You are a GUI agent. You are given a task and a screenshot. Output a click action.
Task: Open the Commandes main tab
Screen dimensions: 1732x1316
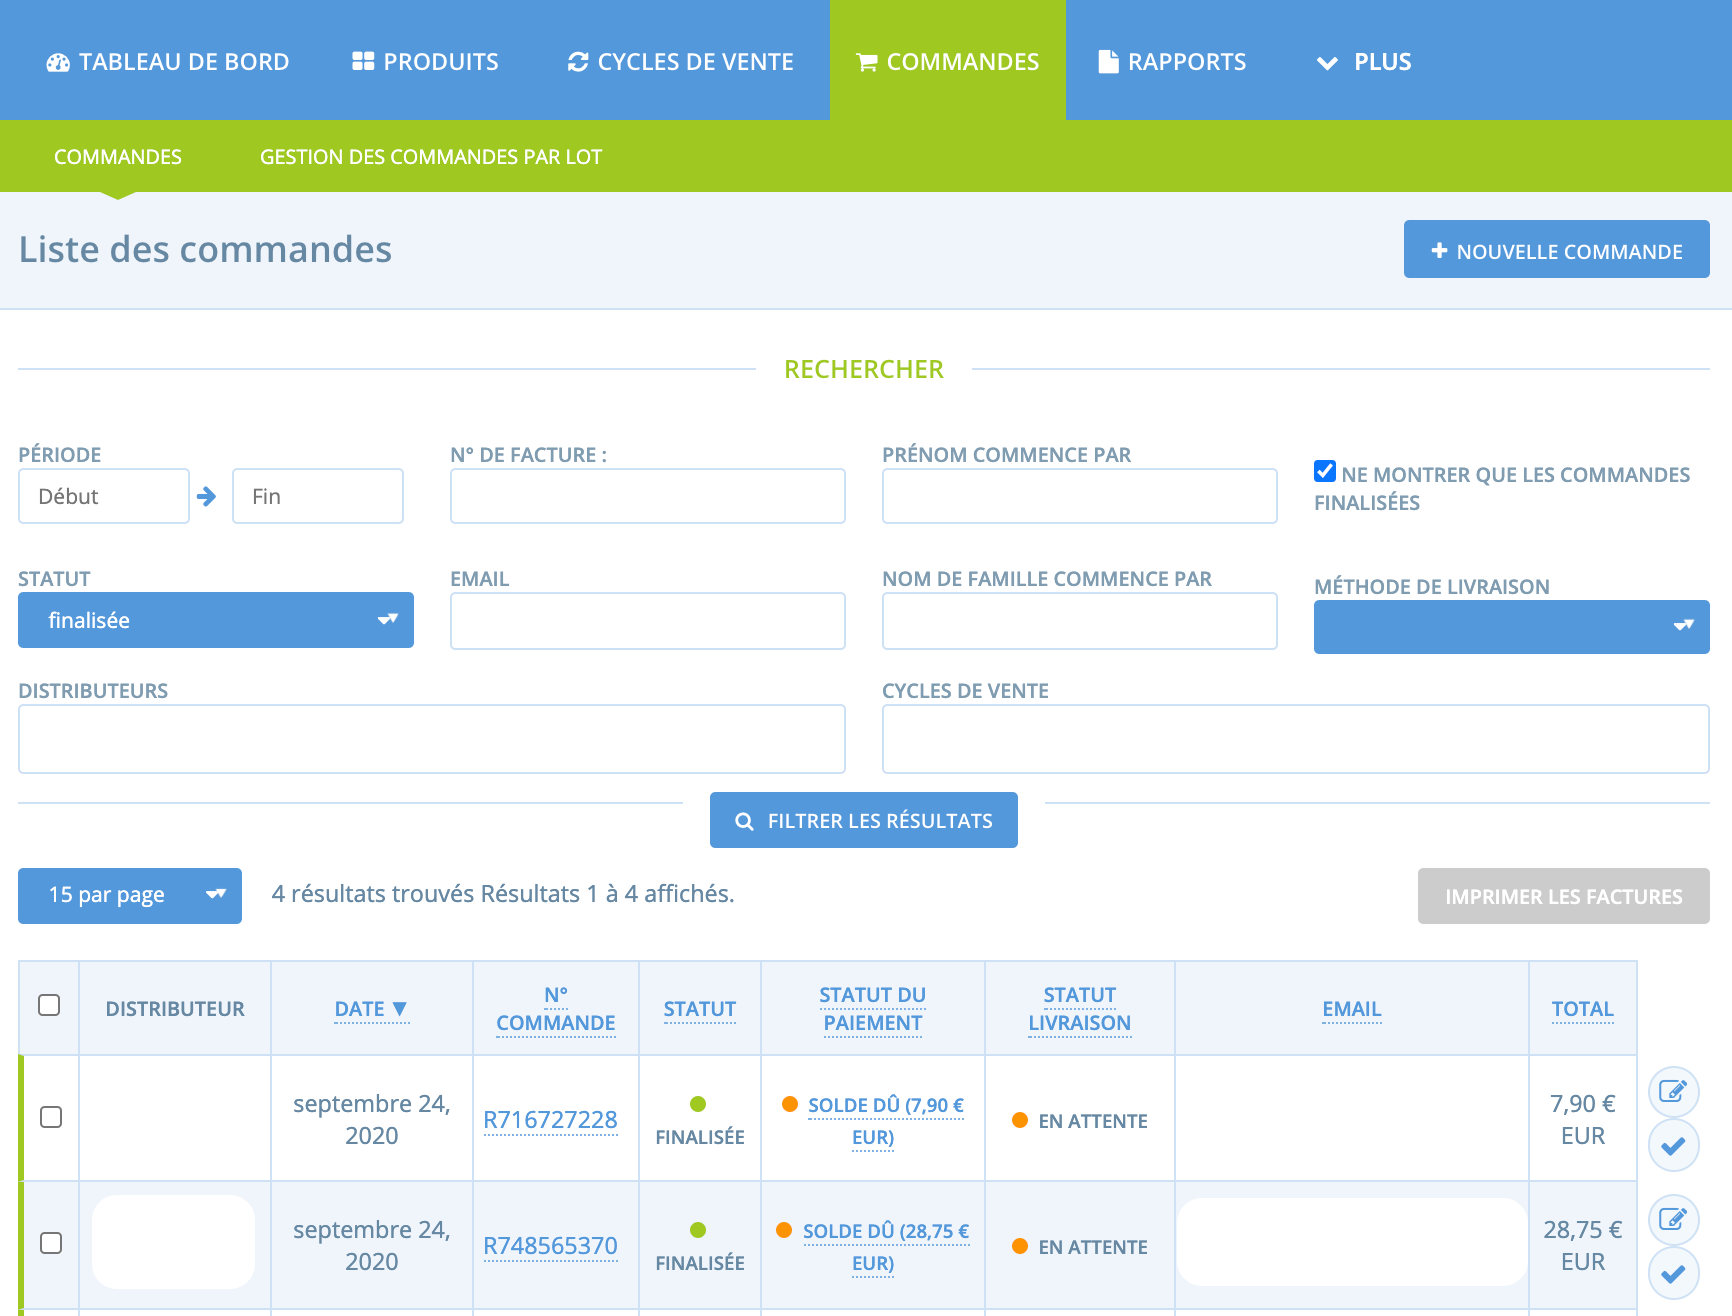pyautogui.click(x=948, y=62)
